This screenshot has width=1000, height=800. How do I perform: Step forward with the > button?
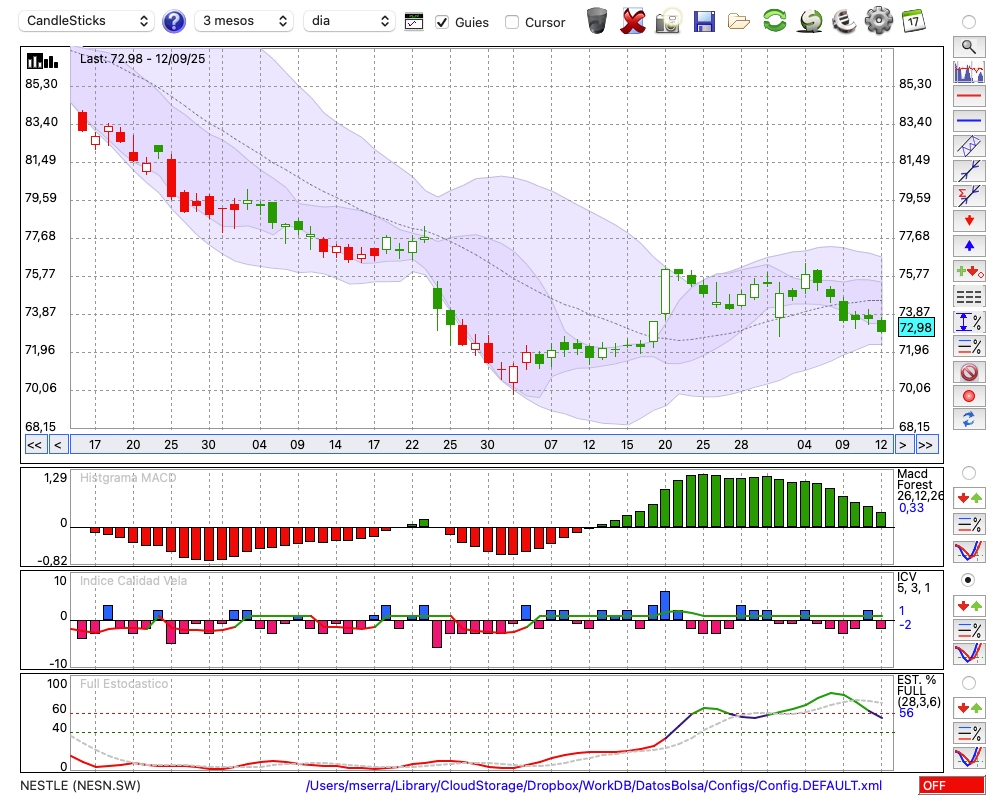[x=902, y=445]
